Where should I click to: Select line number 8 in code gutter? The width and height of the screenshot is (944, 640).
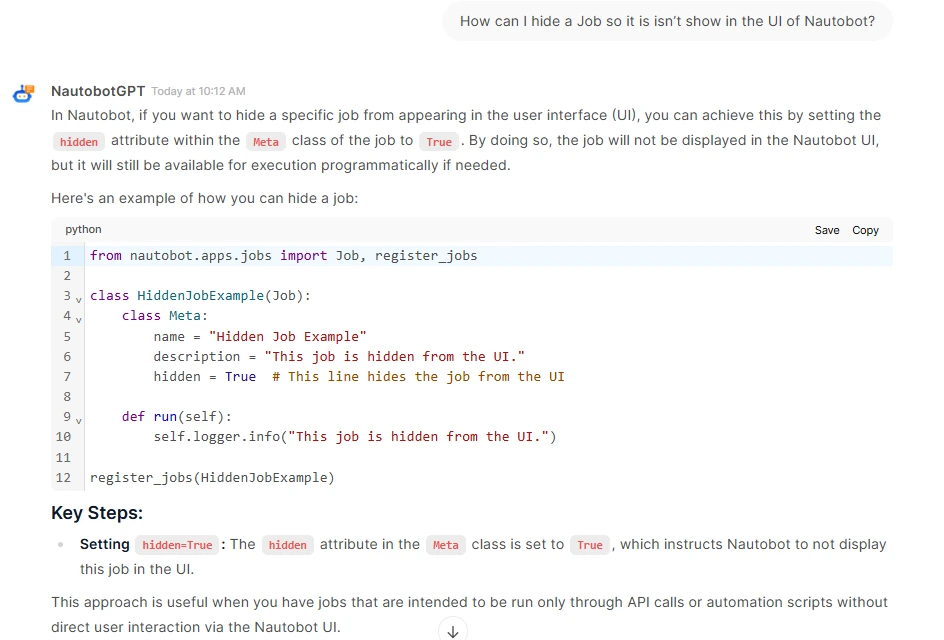(67, 397)
